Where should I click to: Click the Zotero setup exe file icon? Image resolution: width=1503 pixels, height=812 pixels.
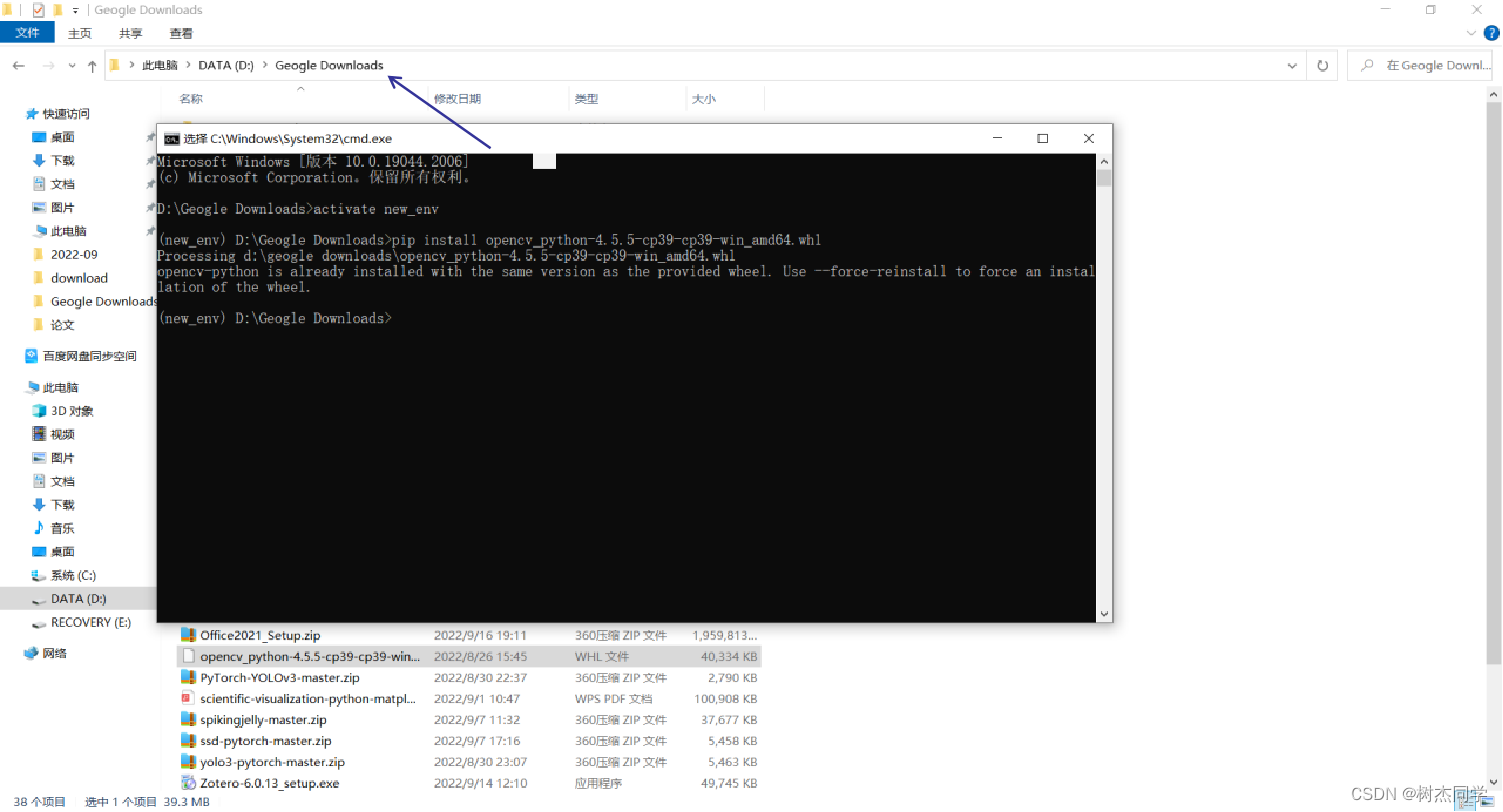pyautogui.click(x=188, y=783)
